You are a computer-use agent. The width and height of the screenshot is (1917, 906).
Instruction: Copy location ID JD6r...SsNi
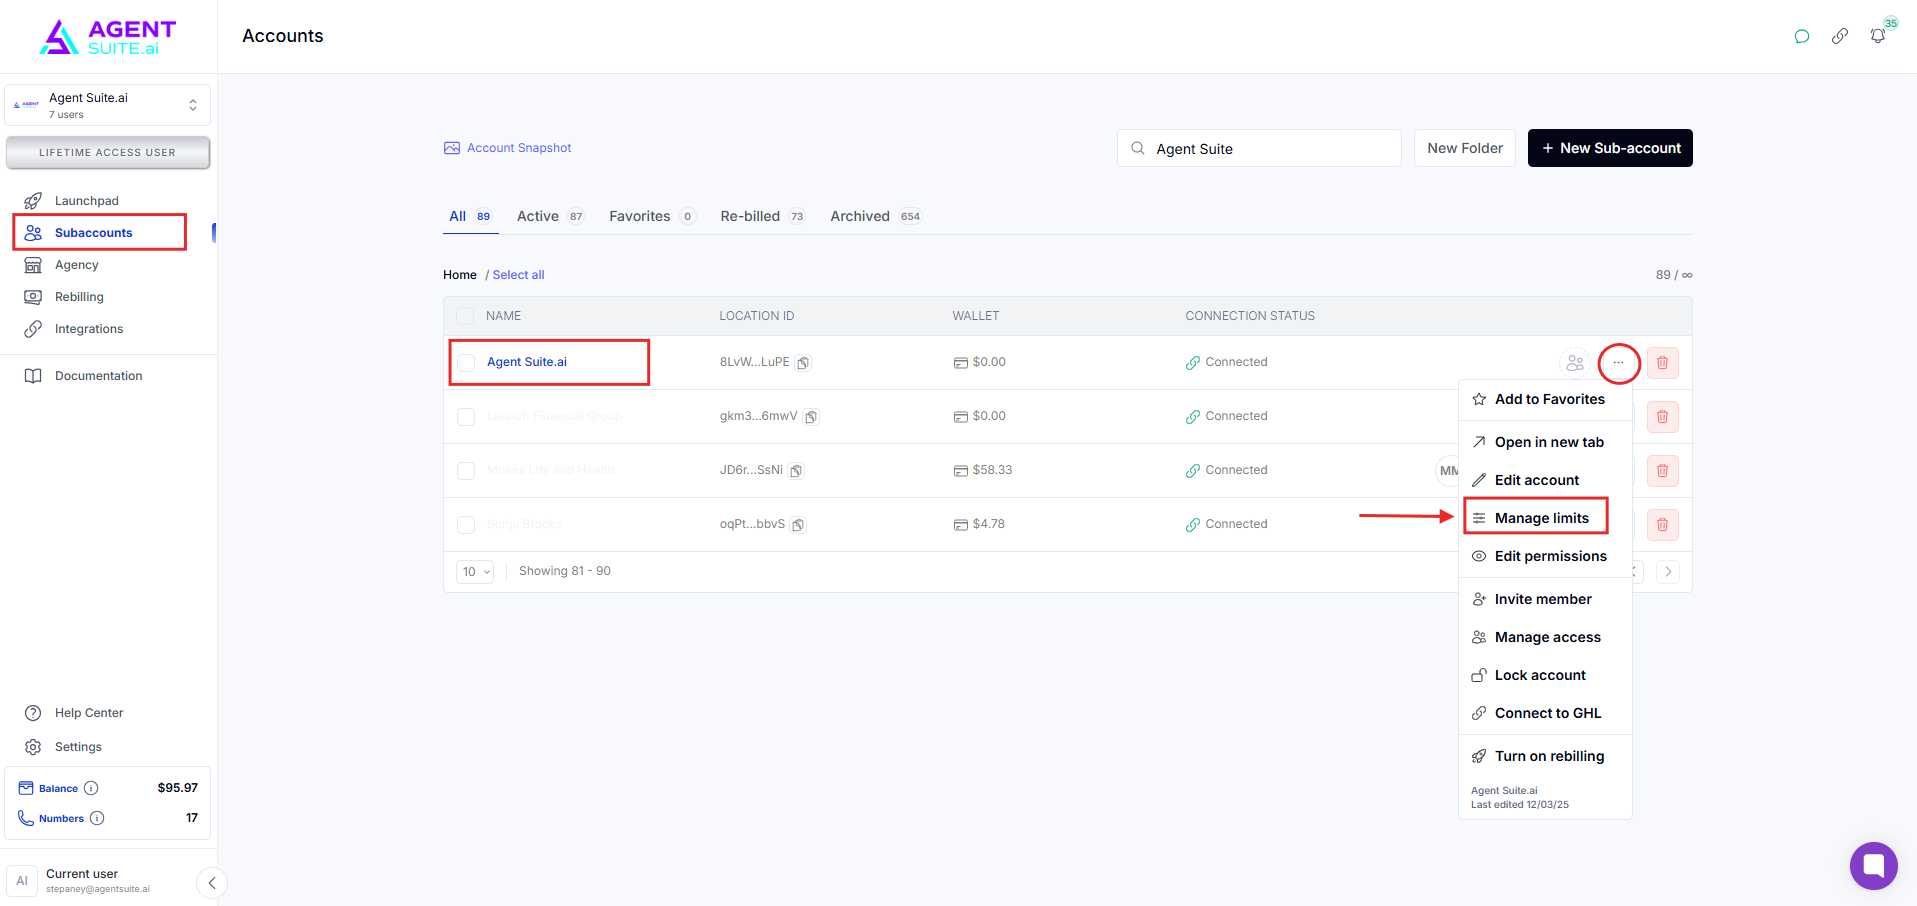click(x=796, y=471)
